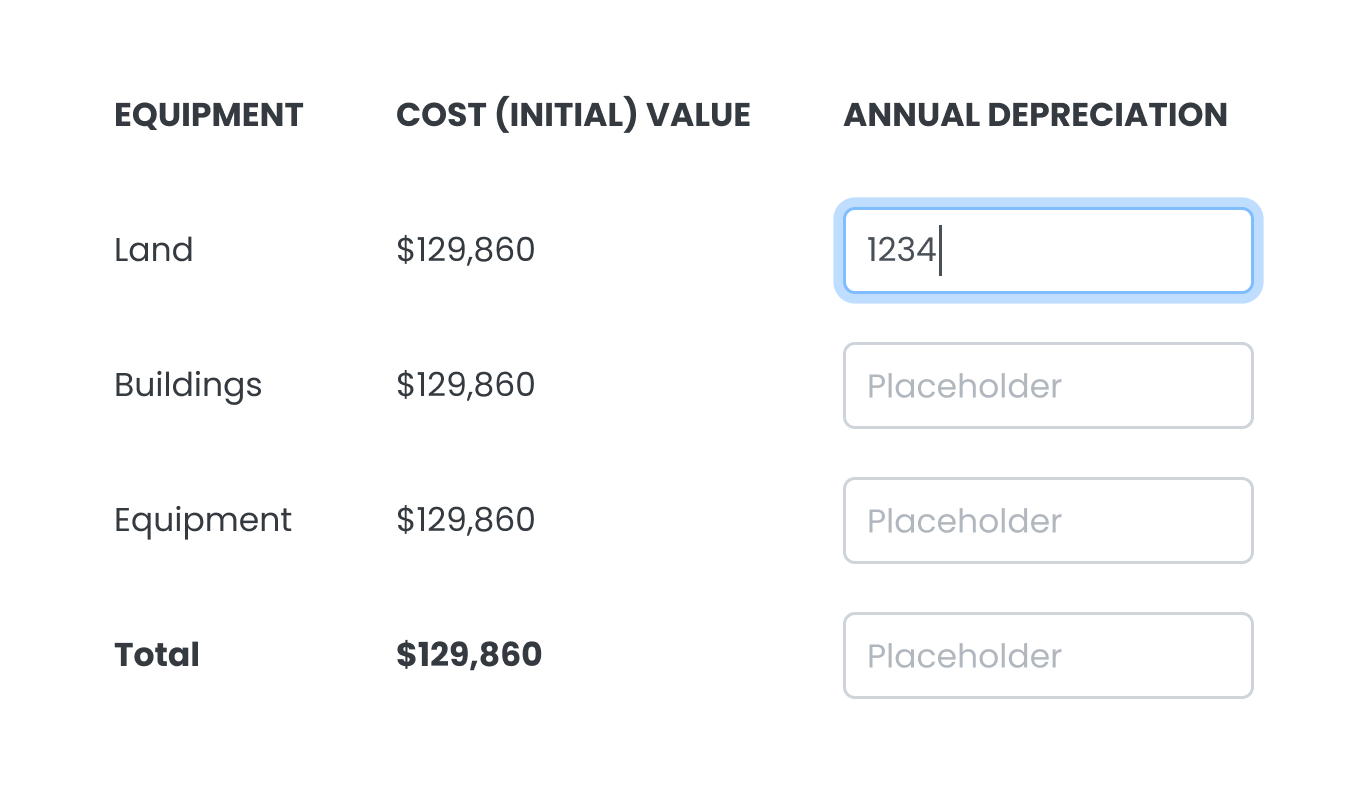Image resolution: width=1356 pixels, height=804 pixels.
Task: Click the EQUIPMENT column header
Action: tap(209, 115)
